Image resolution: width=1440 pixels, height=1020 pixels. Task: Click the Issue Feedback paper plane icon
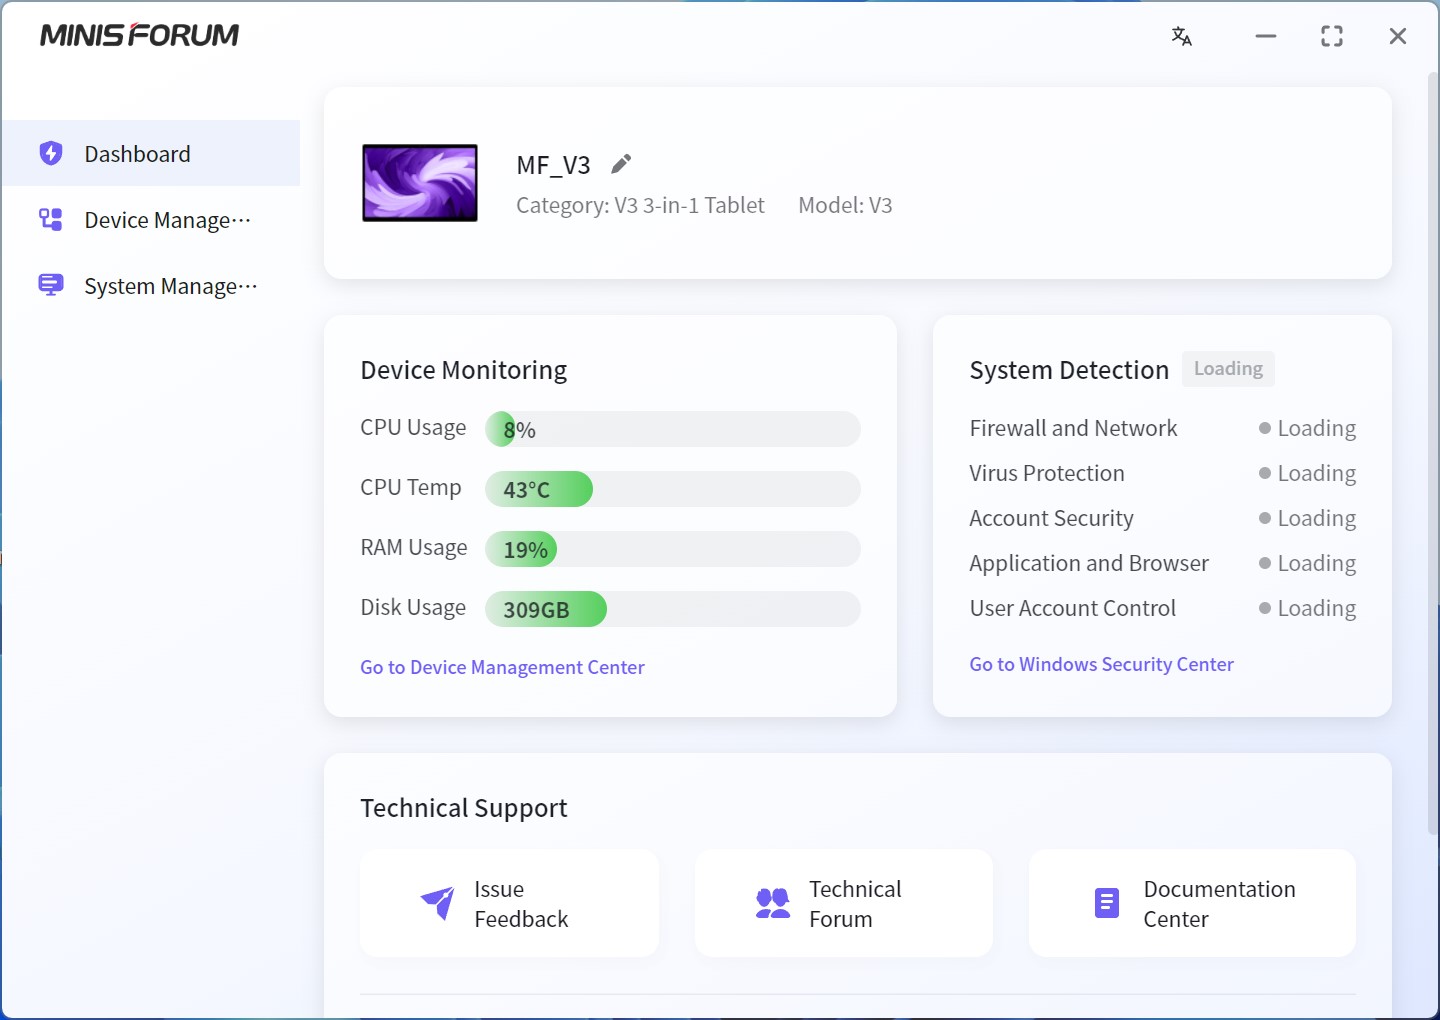(x=438, y=903)
